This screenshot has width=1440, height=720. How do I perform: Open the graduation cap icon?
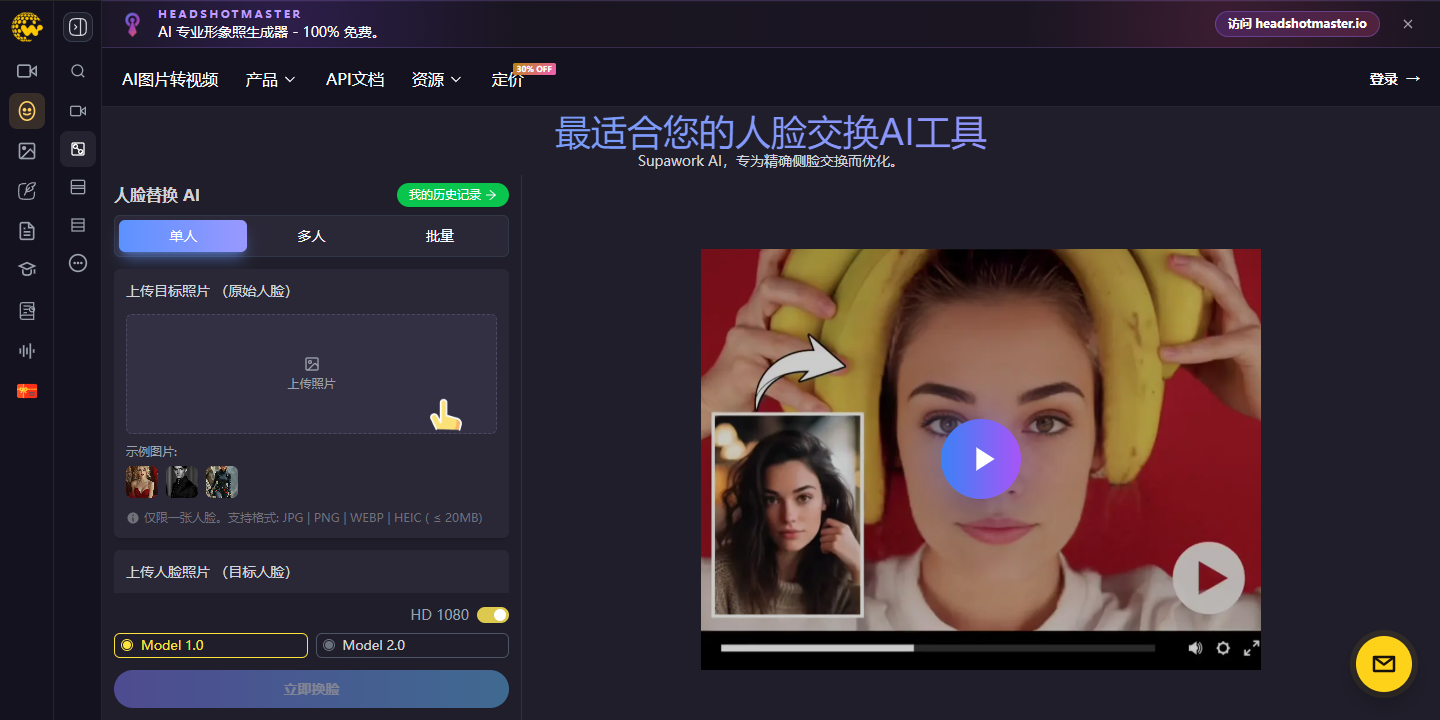tap(27, 269)
